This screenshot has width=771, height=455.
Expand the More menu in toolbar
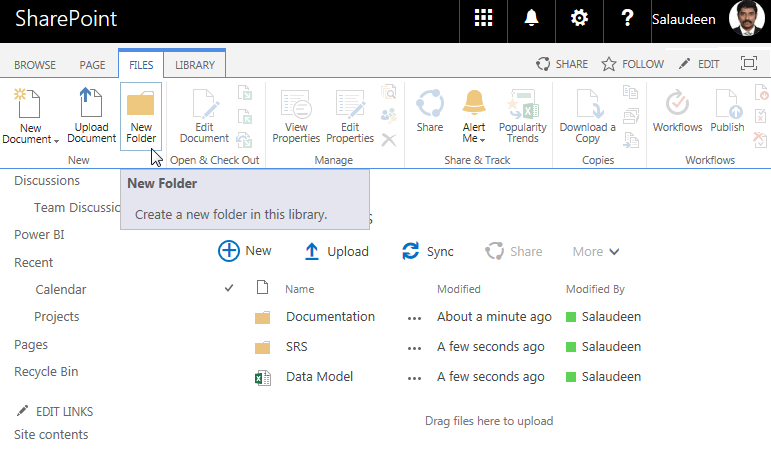(596, 252)
